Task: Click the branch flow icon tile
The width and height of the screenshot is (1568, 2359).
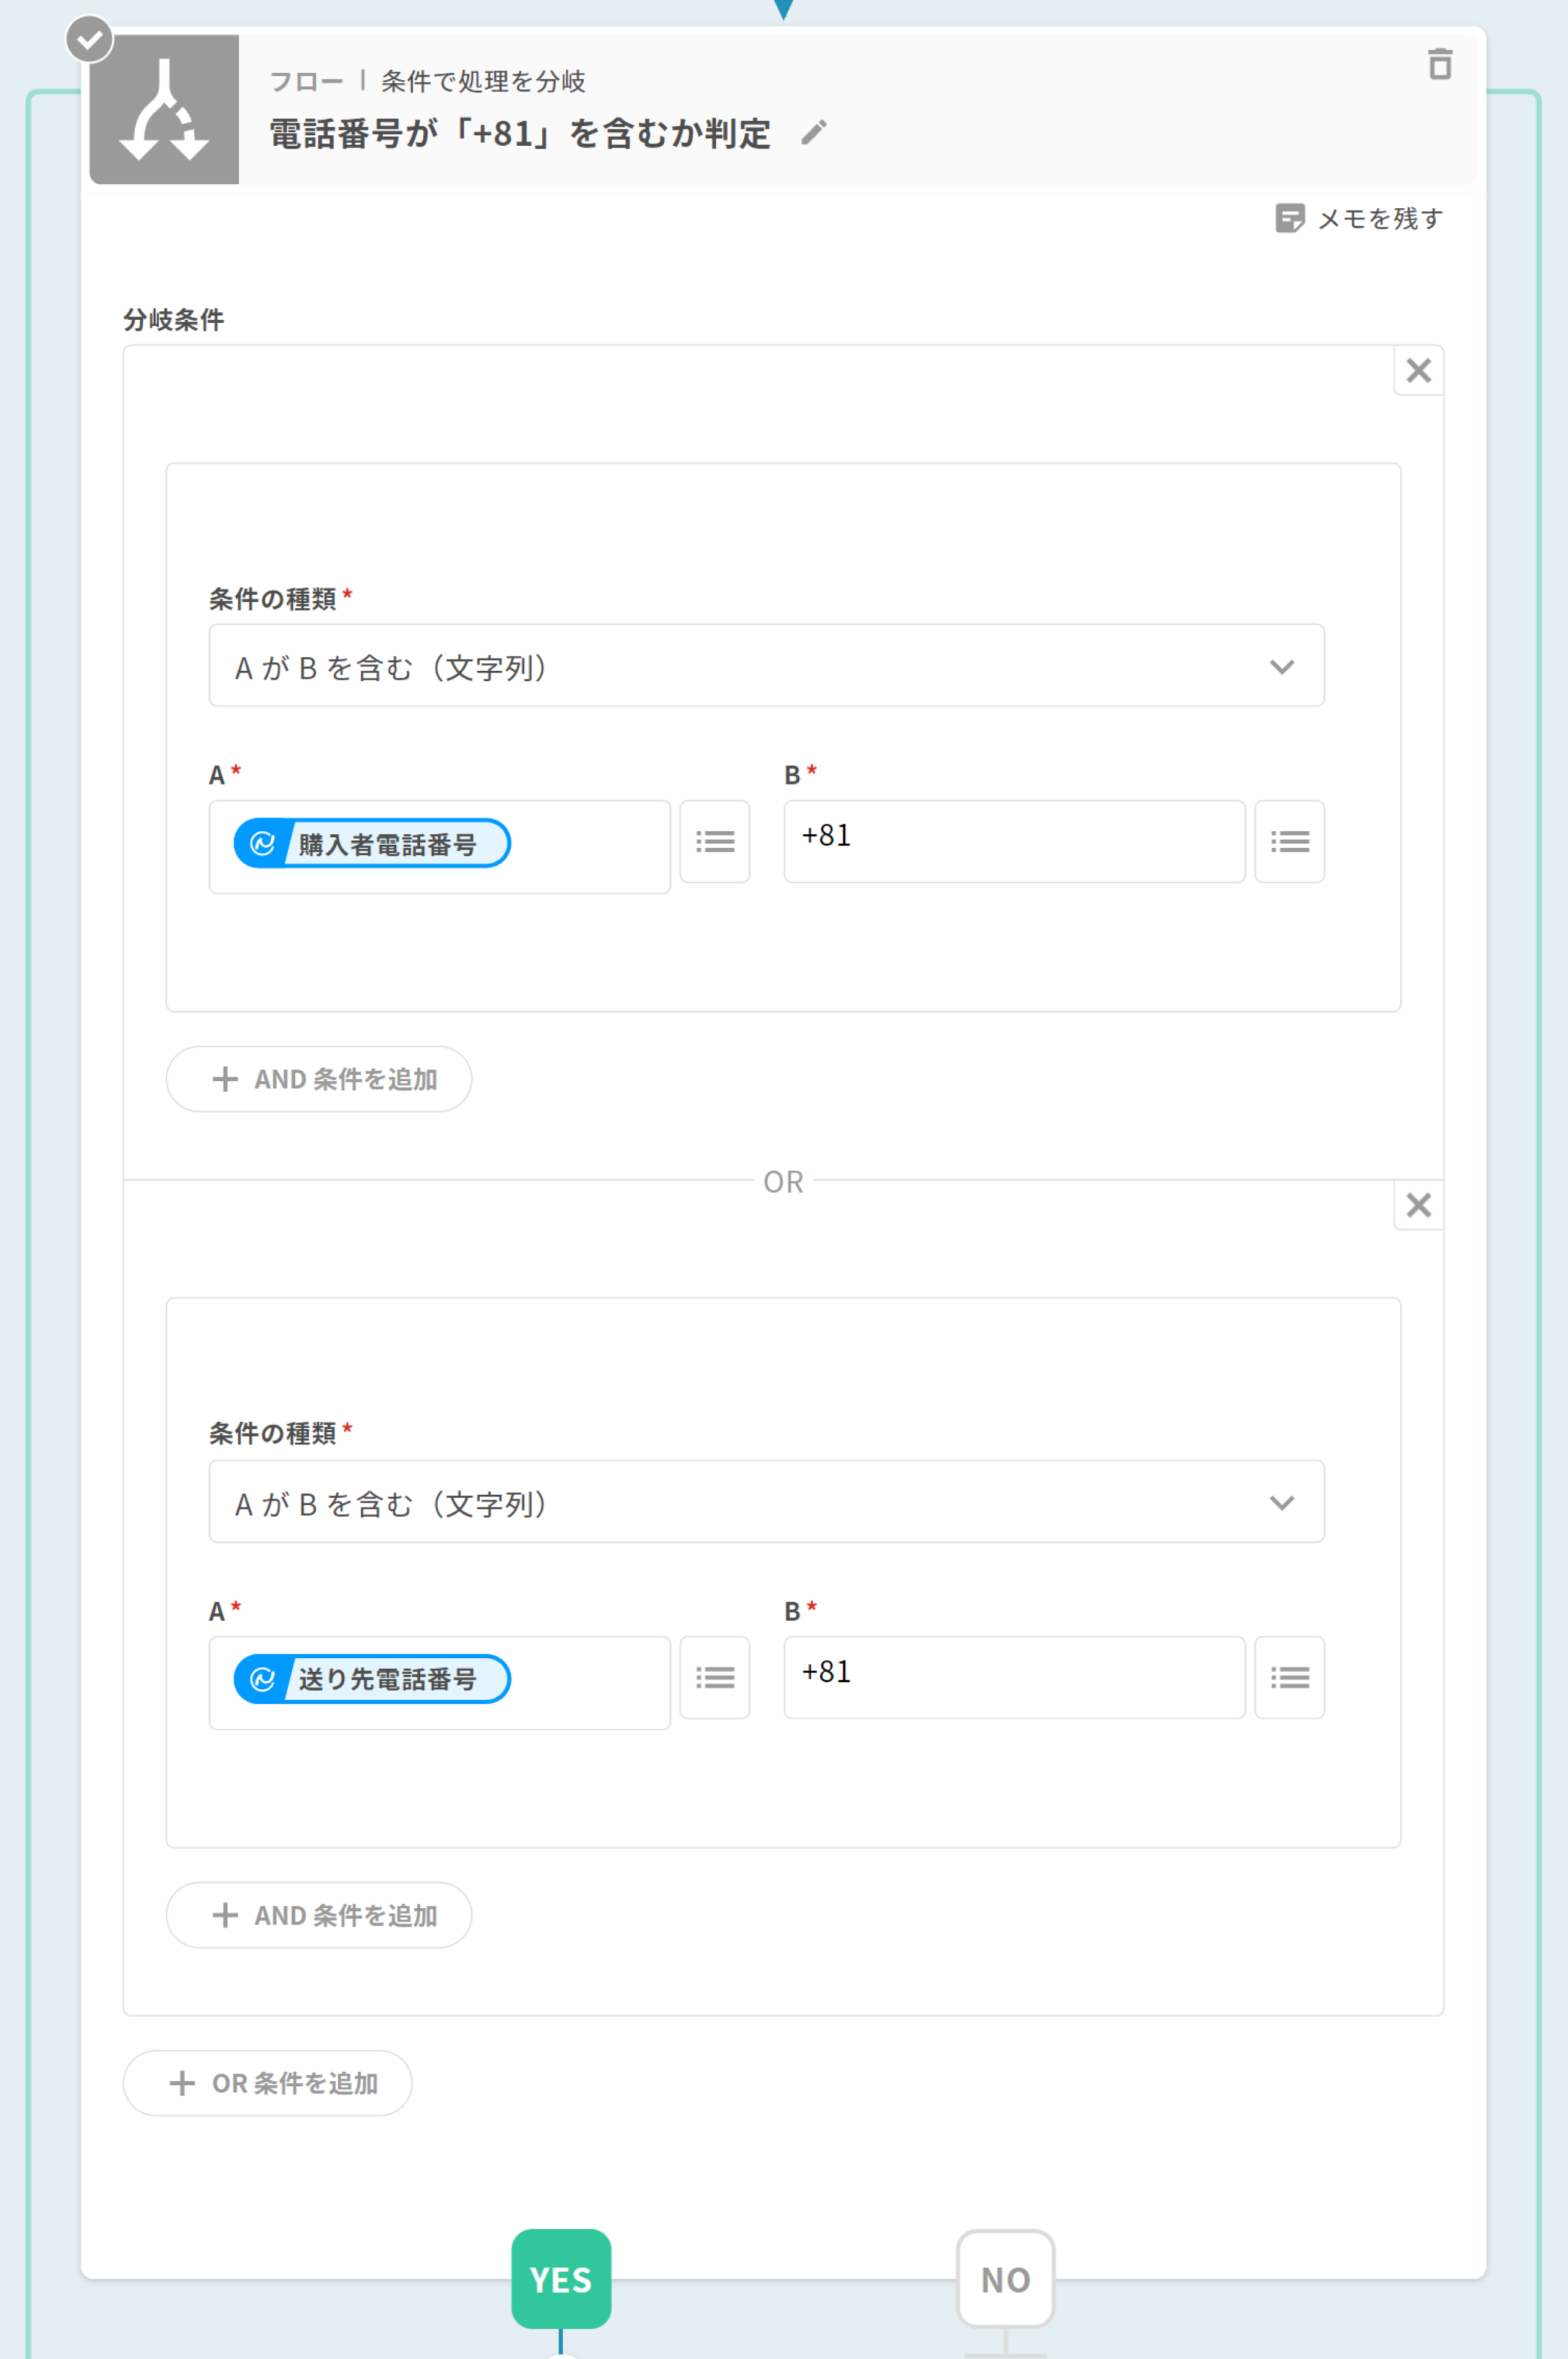Action: (x=164, y=110)
